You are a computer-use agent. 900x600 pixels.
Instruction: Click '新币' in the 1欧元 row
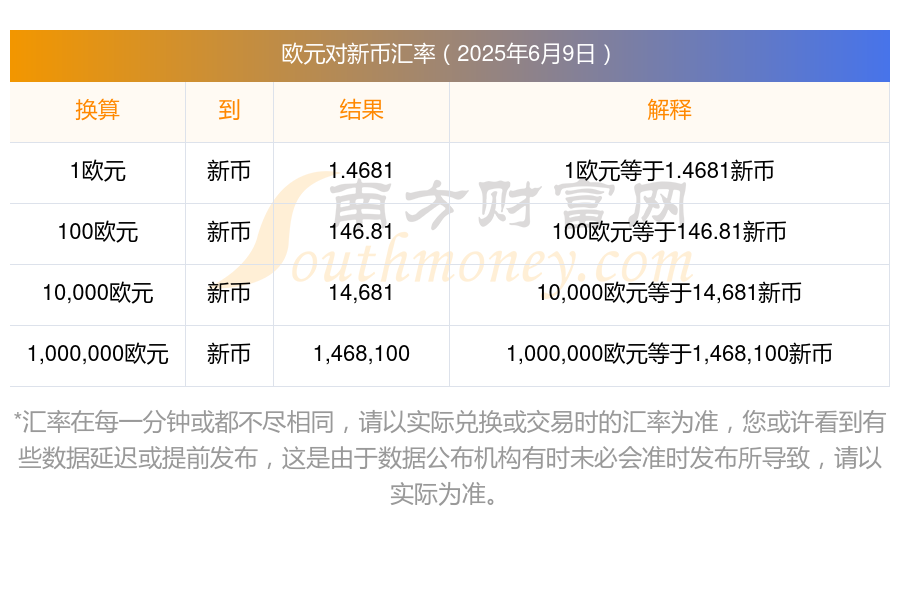[x=229, y=171]
